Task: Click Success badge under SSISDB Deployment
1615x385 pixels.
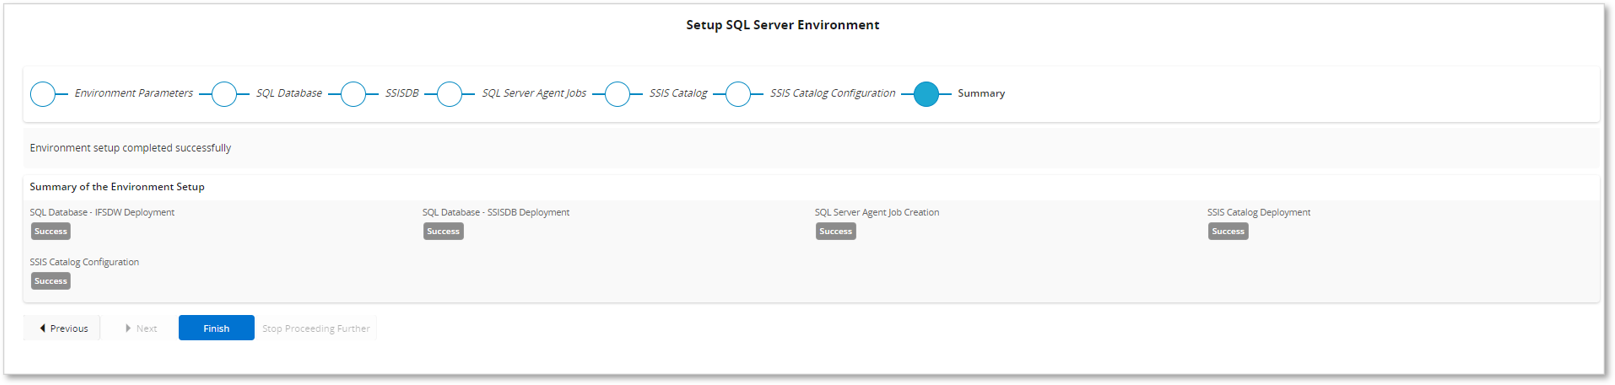Action: 443,231
